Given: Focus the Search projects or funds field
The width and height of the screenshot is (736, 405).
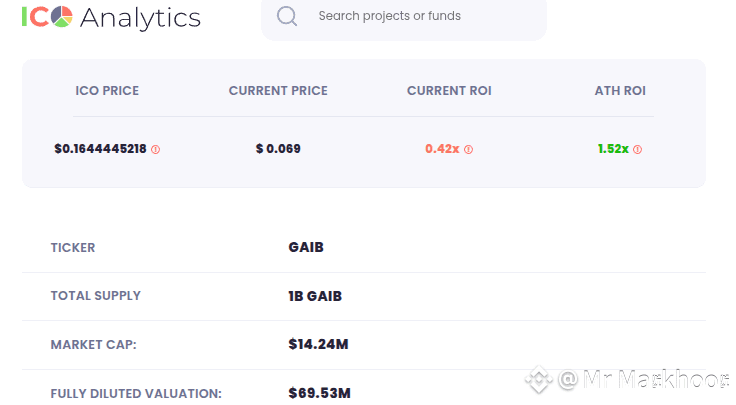Looking at the screenshot, I should (420, 17).
